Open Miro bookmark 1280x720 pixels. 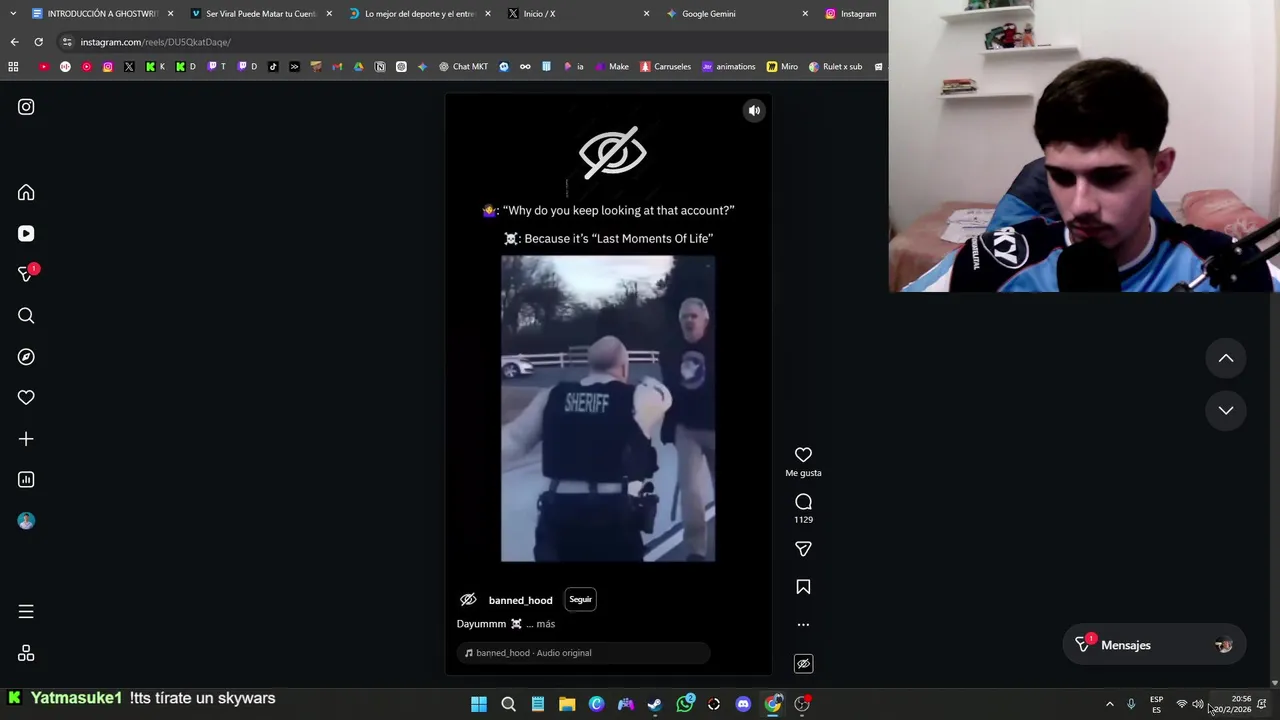(783, 67)
